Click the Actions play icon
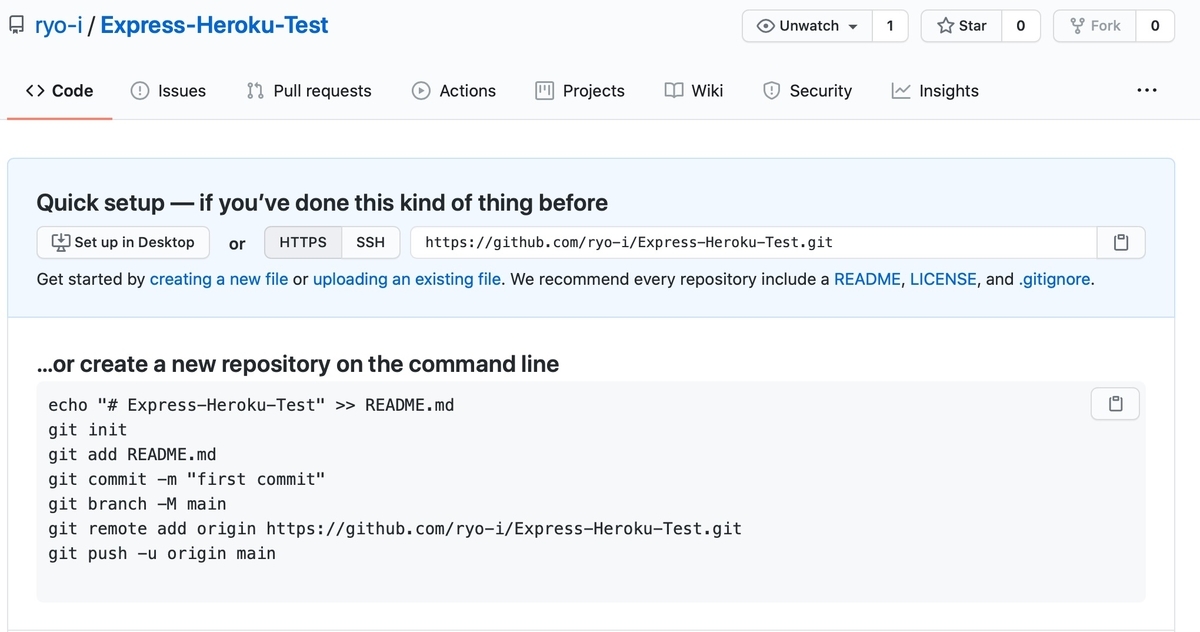The width and height of the screenshot is (1200, 632). 421,91
